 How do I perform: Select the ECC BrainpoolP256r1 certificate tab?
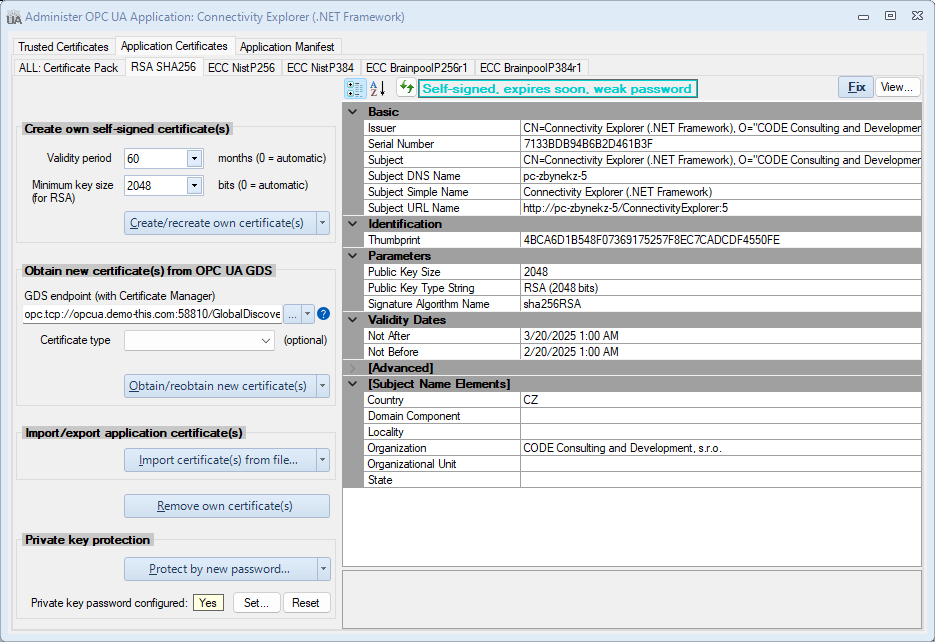click(x=417, y=68)
